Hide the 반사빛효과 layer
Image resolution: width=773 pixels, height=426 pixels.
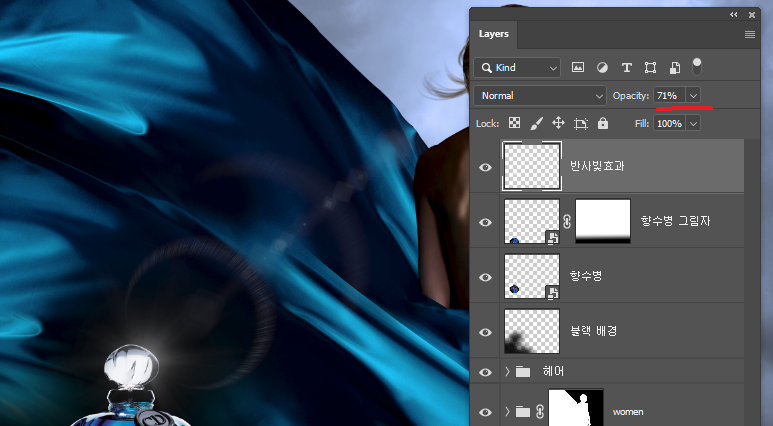(x=485, y=167)
